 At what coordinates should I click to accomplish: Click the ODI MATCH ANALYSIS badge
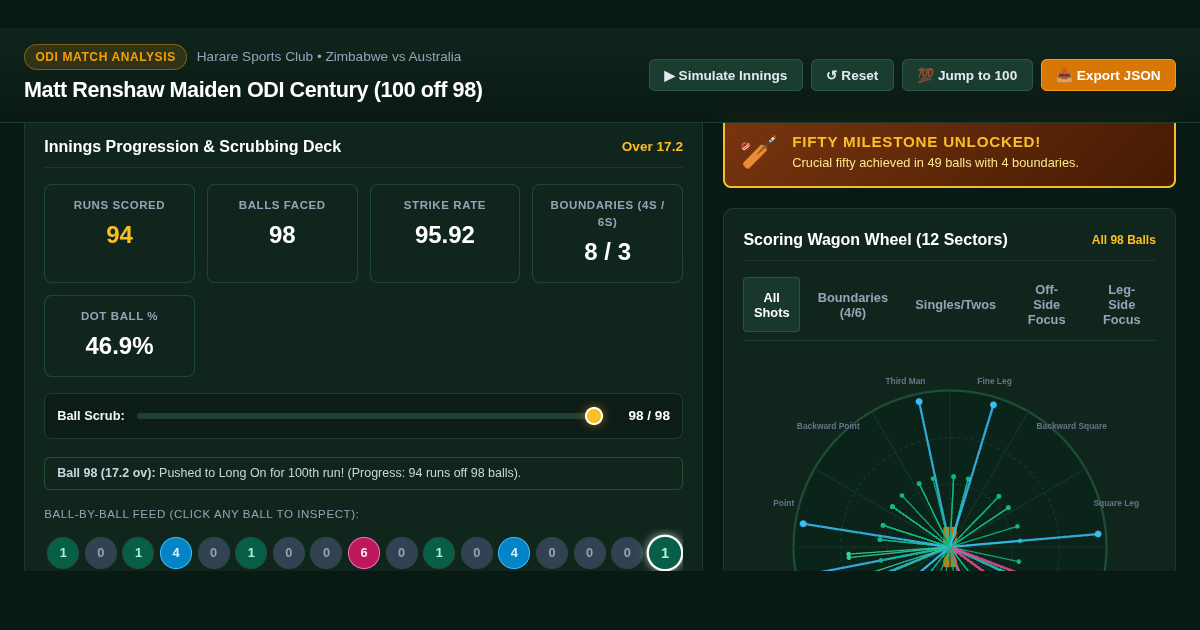coord(105,57)
